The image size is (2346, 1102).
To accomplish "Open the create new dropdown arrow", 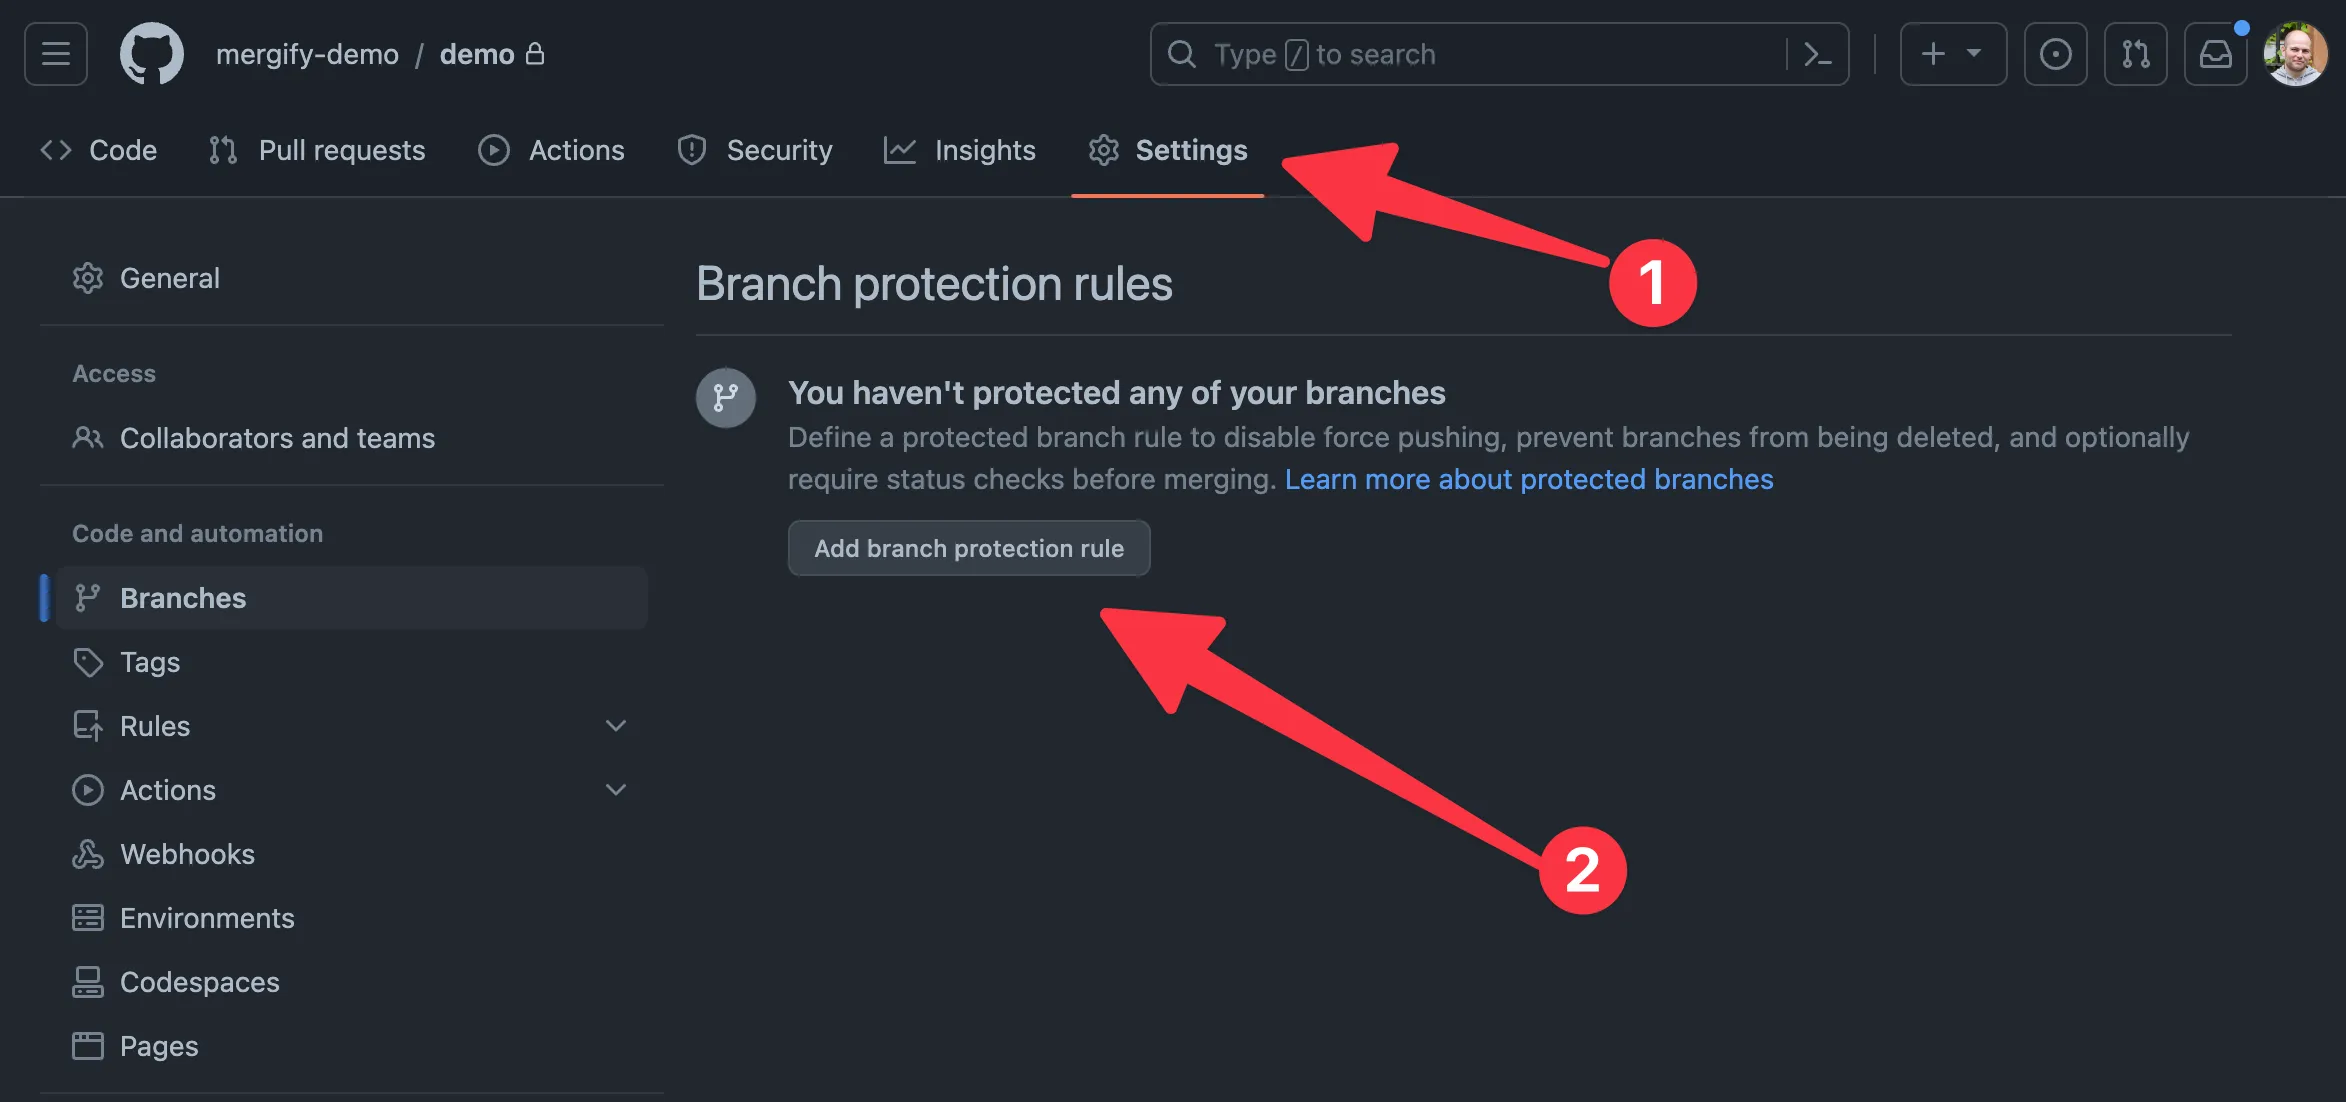I will (1974, 53).
